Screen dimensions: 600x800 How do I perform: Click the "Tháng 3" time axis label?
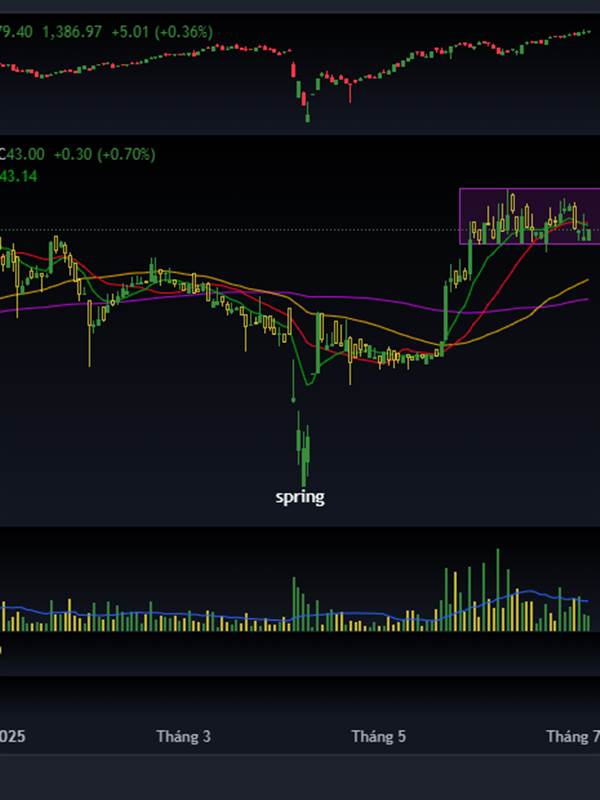point(183,736)
